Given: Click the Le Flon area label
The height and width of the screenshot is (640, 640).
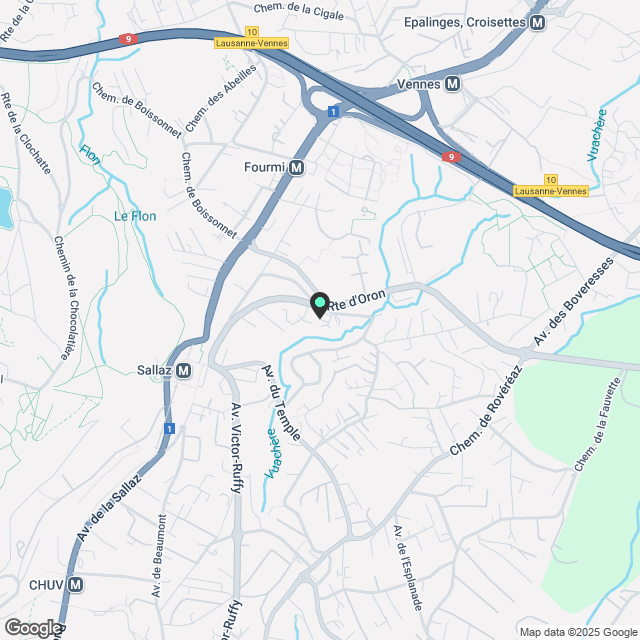Looking at the screenshot, I should click(135, 216).
